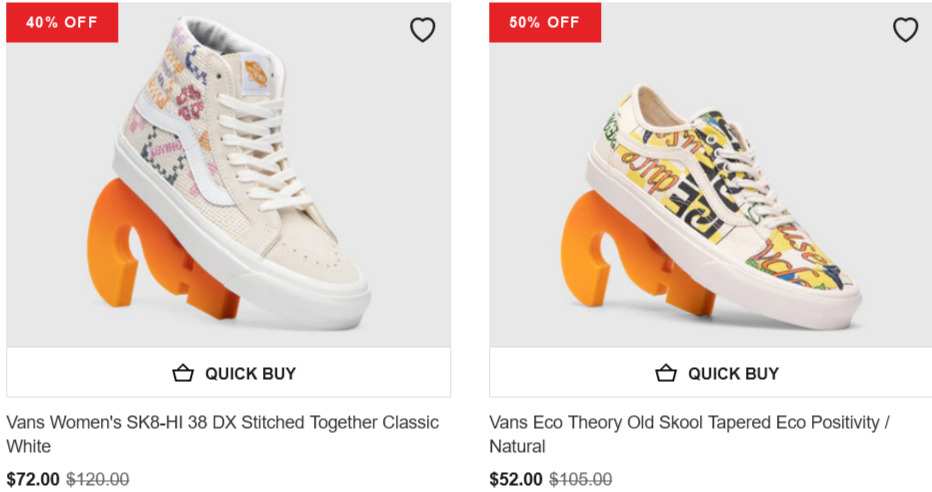Add SK8-HI 38 DX shoe to wishlist heart
932x492 pixels.
[x=422, y=30]
